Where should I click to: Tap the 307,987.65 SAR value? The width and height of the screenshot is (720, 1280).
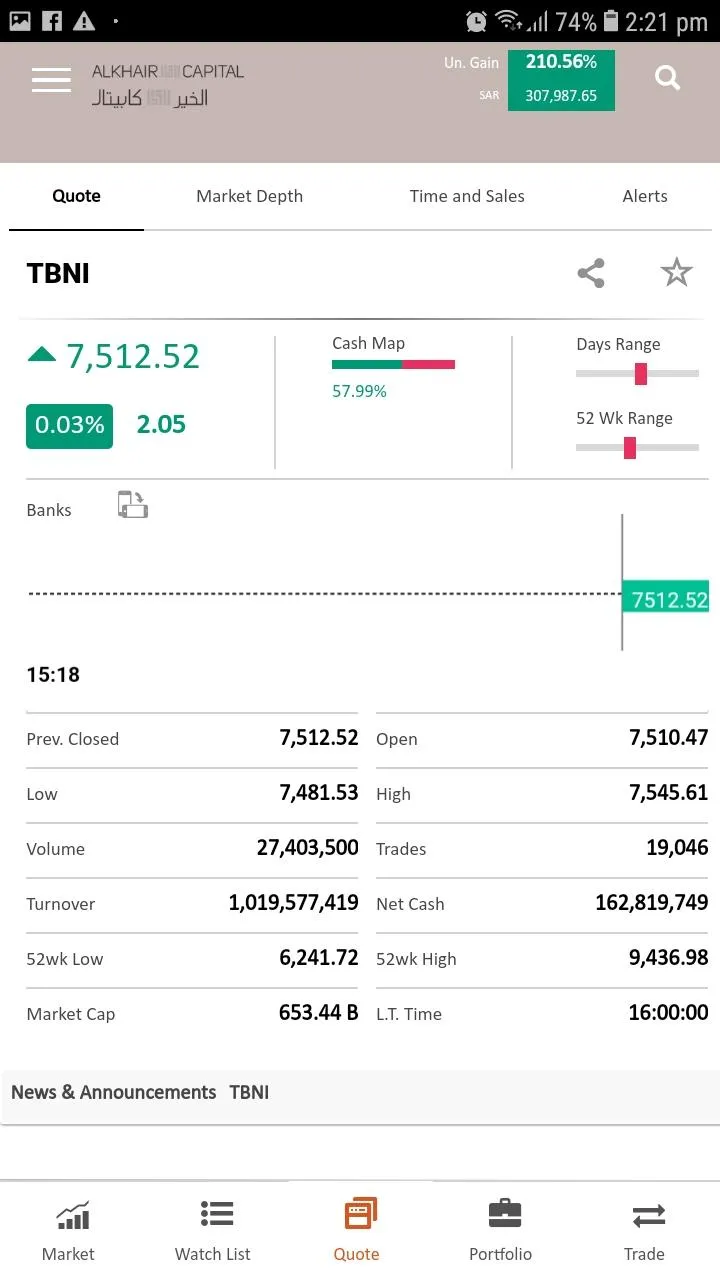pos(561,96)
